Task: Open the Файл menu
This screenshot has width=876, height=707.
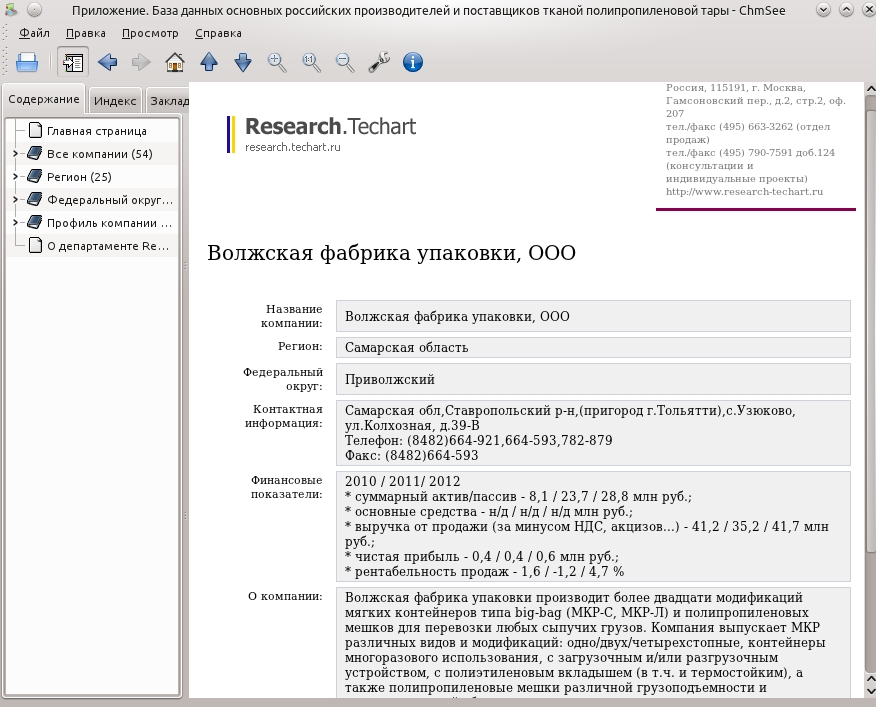Action: [34, 33]
